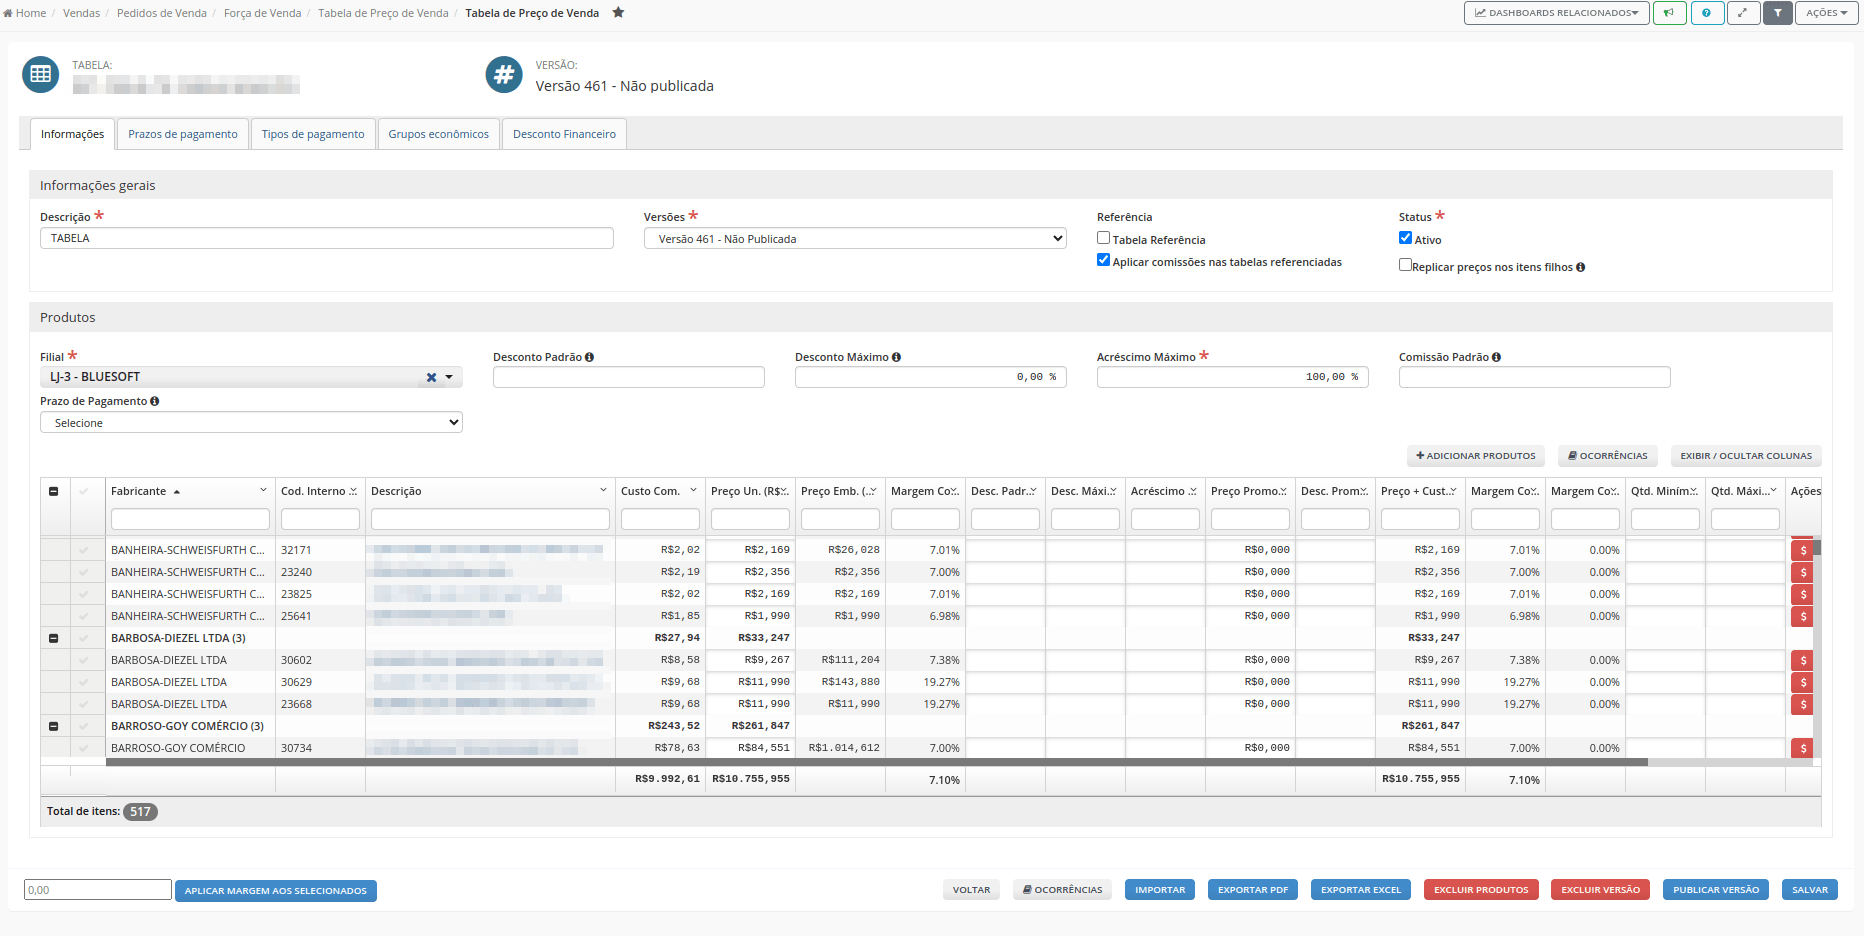Uncheck the Ativo status checkbox
This screenshot has width=1864, height=936.
[x=1405, y=238]
